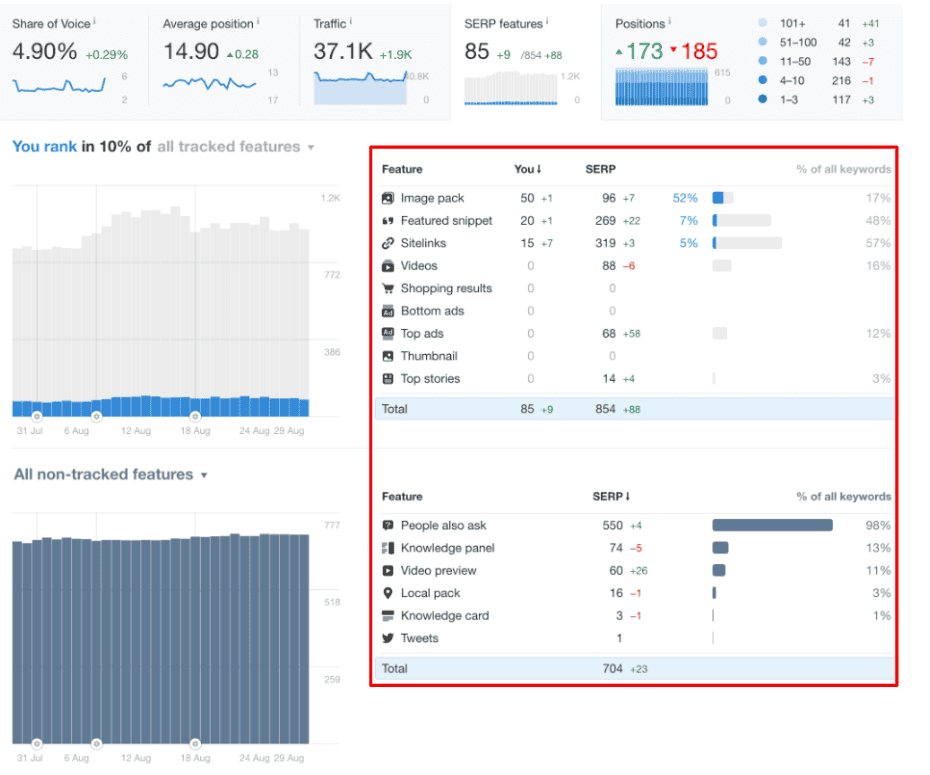Open All non-tracked features dropdown
The height and width of the screenshot is (775, 930).
(110, 475)
